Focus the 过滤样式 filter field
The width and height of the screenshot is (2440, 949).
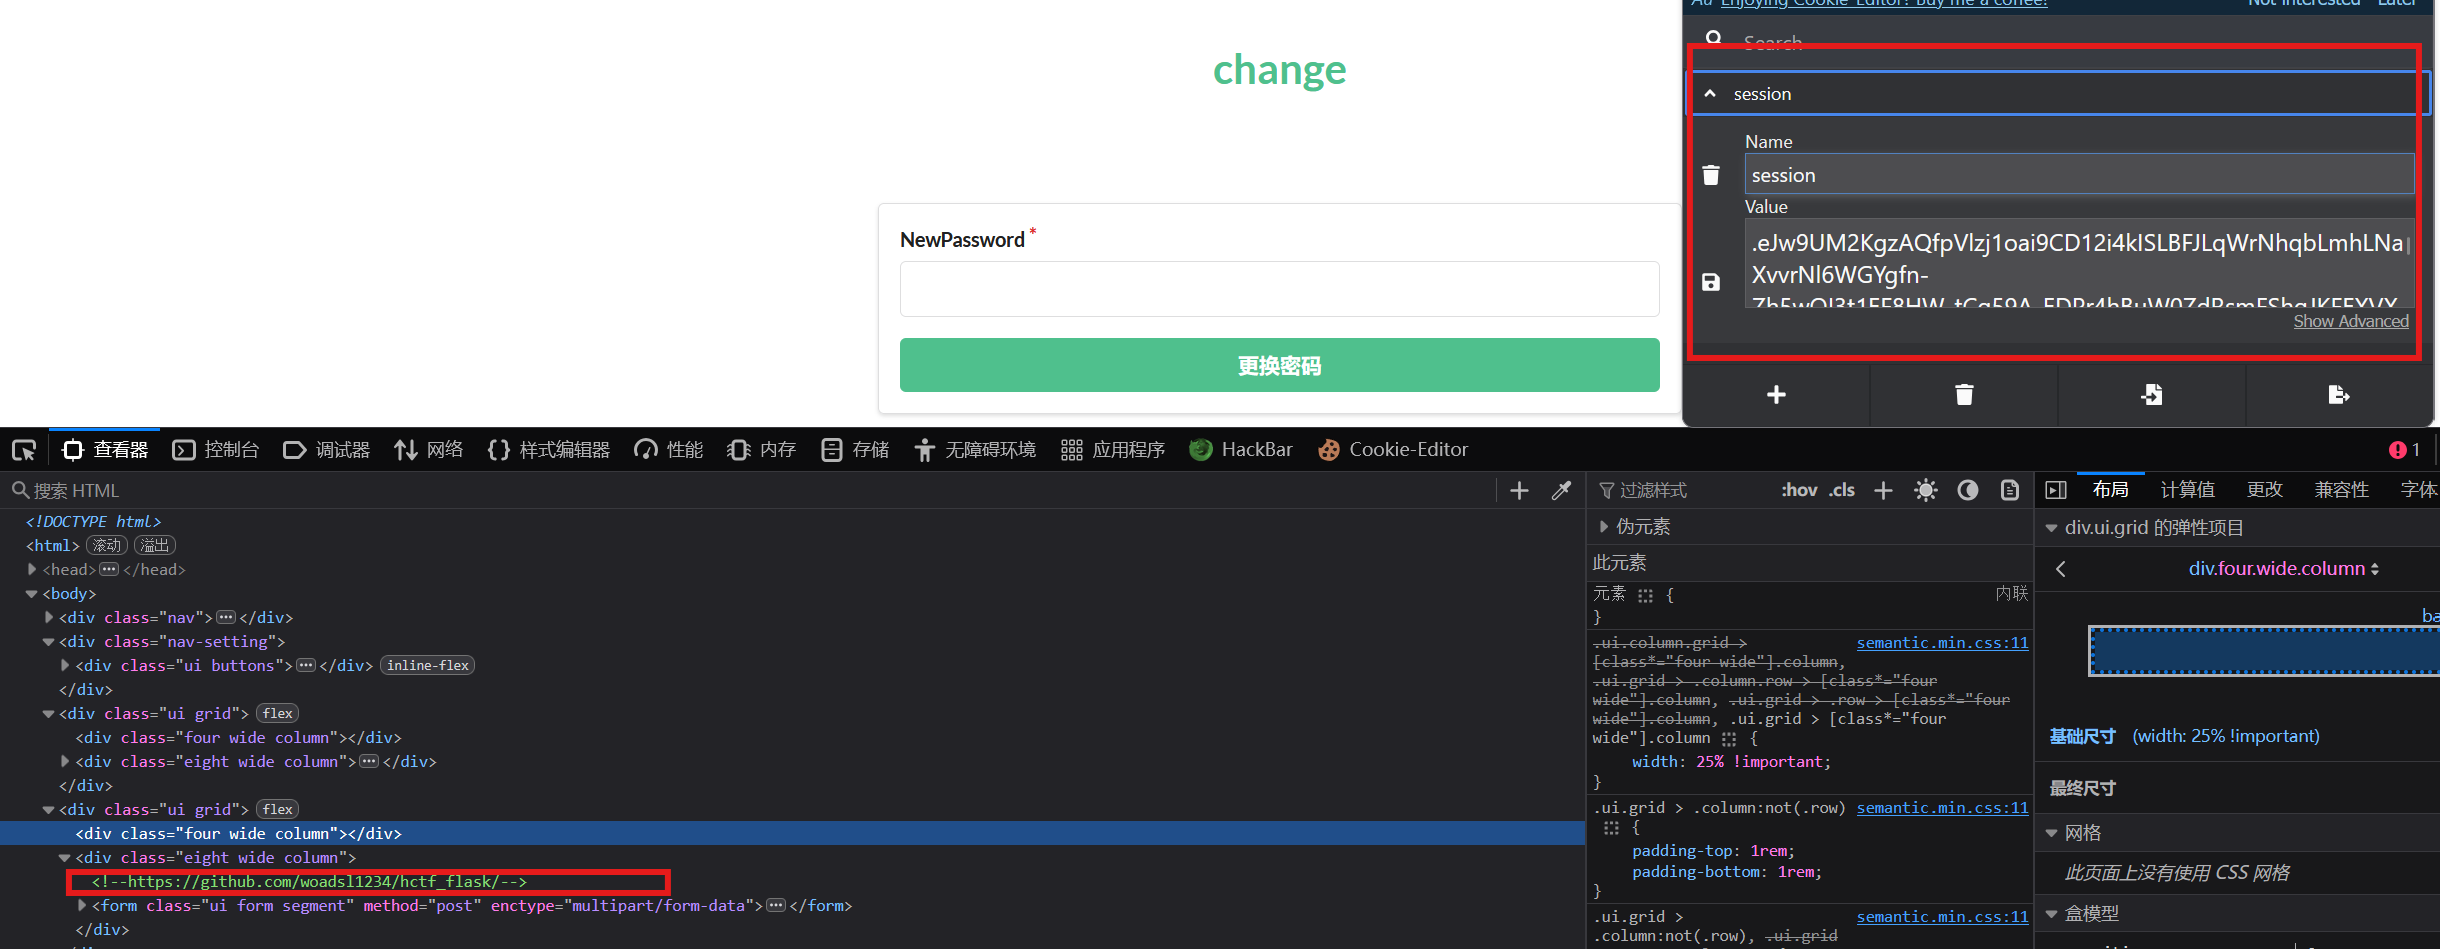(x=1682, y=490)
